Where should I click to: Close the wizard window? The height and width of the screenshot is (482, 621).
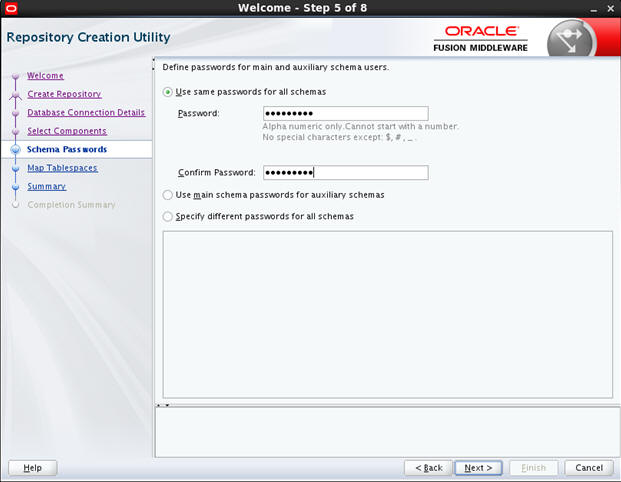610,8
